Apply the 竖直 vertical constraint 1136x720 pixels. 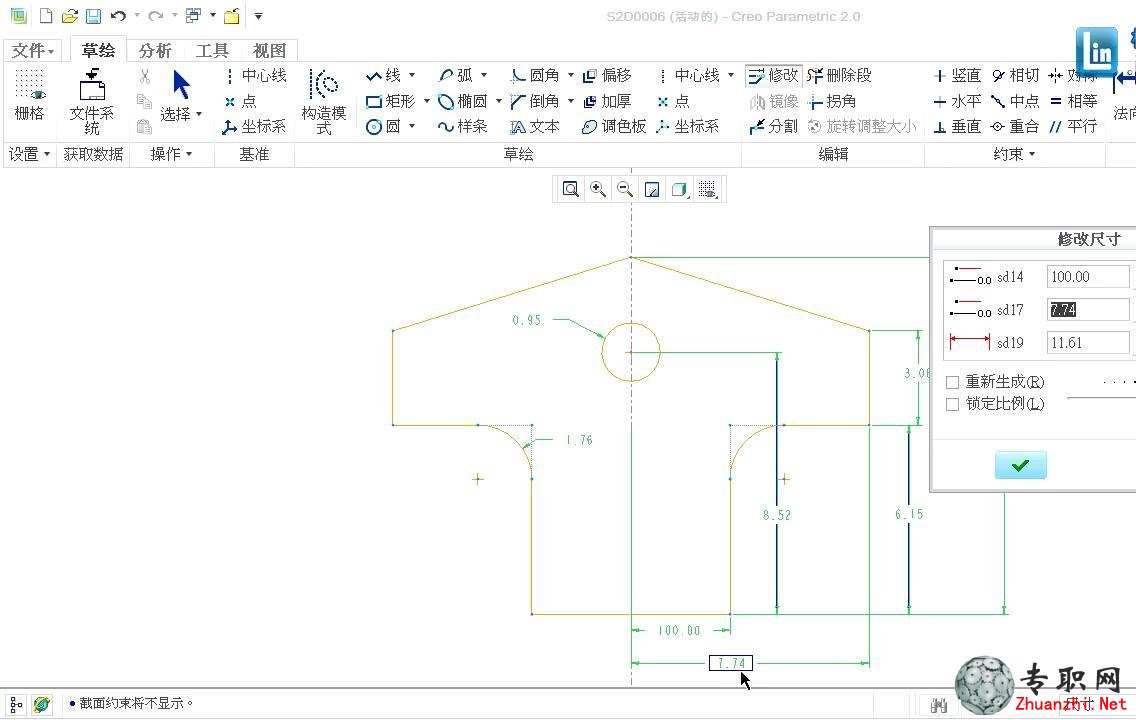point(957,75)
